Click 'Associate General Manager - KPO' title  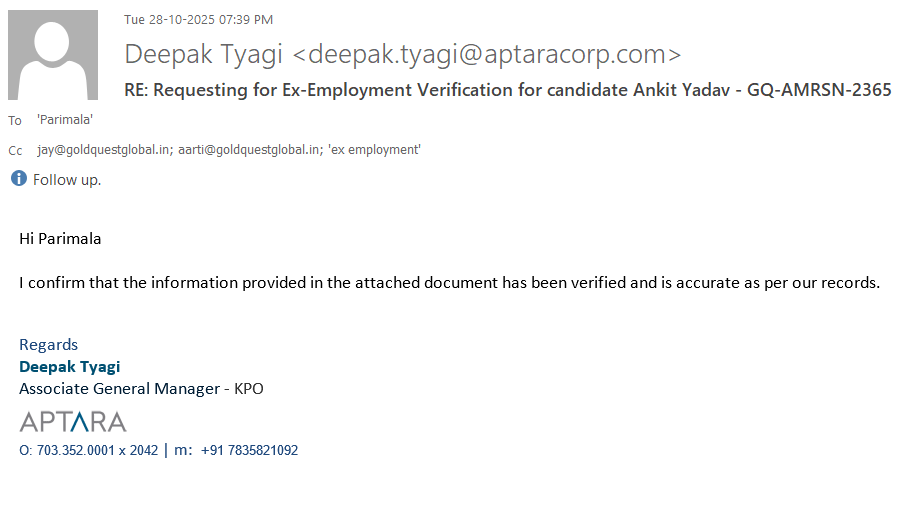[141, 388]
